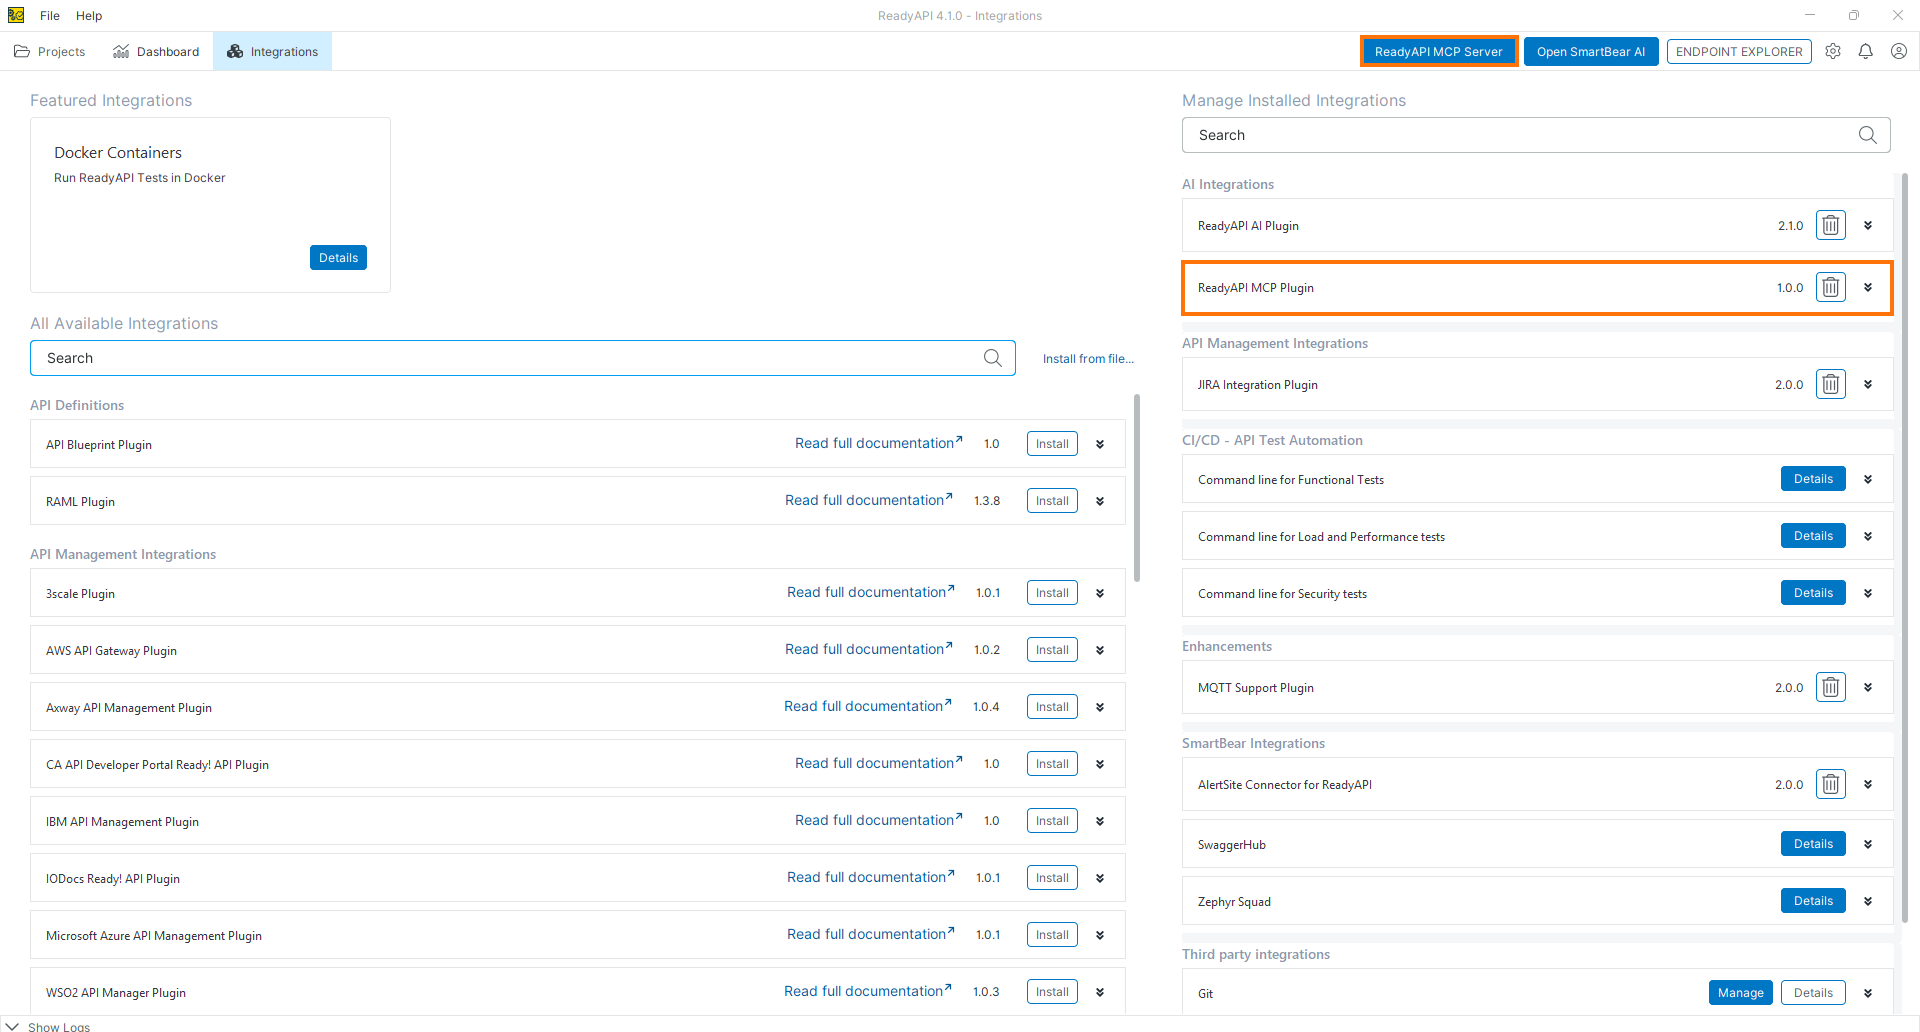The width and height of the screenshot is (1920, 1032).
Task: Expand the API Blueprint Plugin row
Action: (x=1100, y=444)
